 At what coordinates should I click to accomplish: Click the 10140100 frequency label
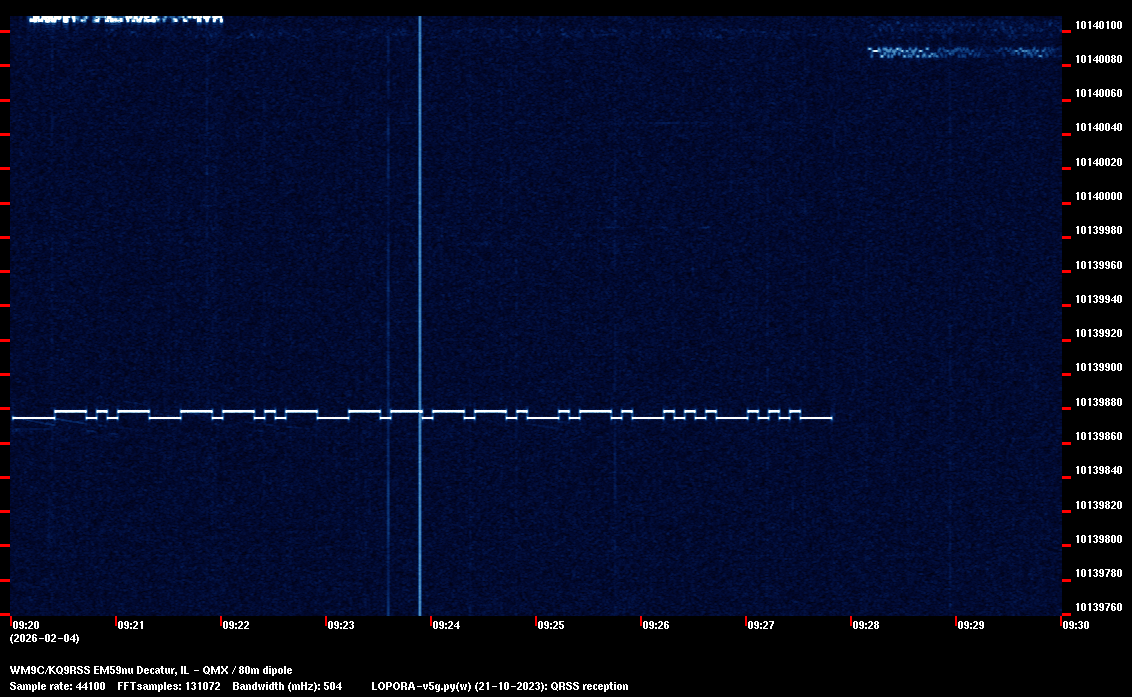(1097, 25)
